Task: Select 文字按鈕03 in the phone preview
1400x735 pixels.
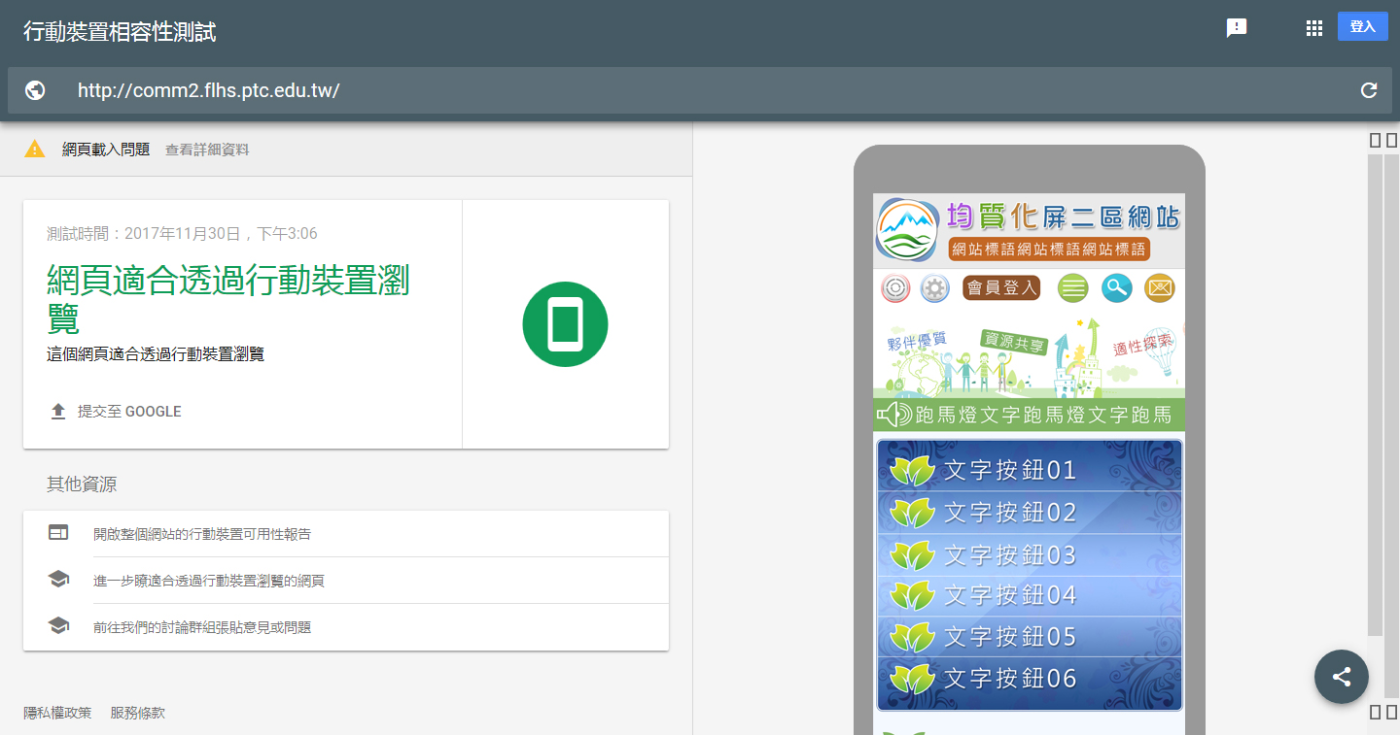Action: pos(1029,555)
